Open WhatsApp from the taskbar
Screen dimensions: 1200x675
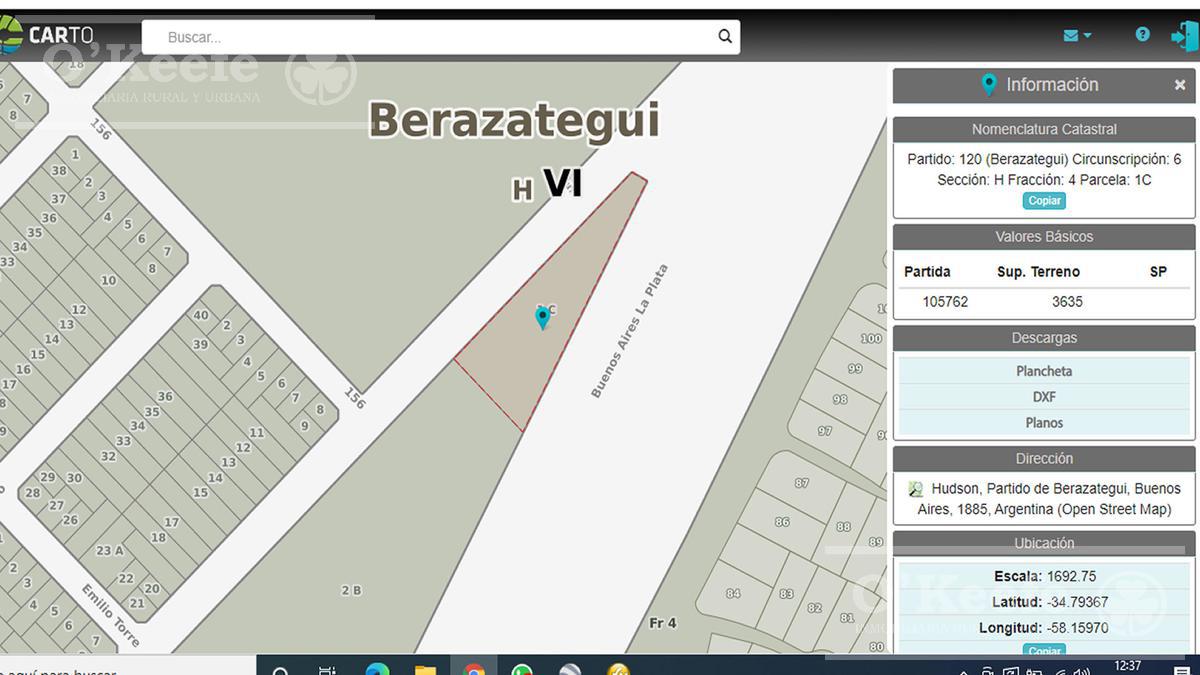pos(522,668)
